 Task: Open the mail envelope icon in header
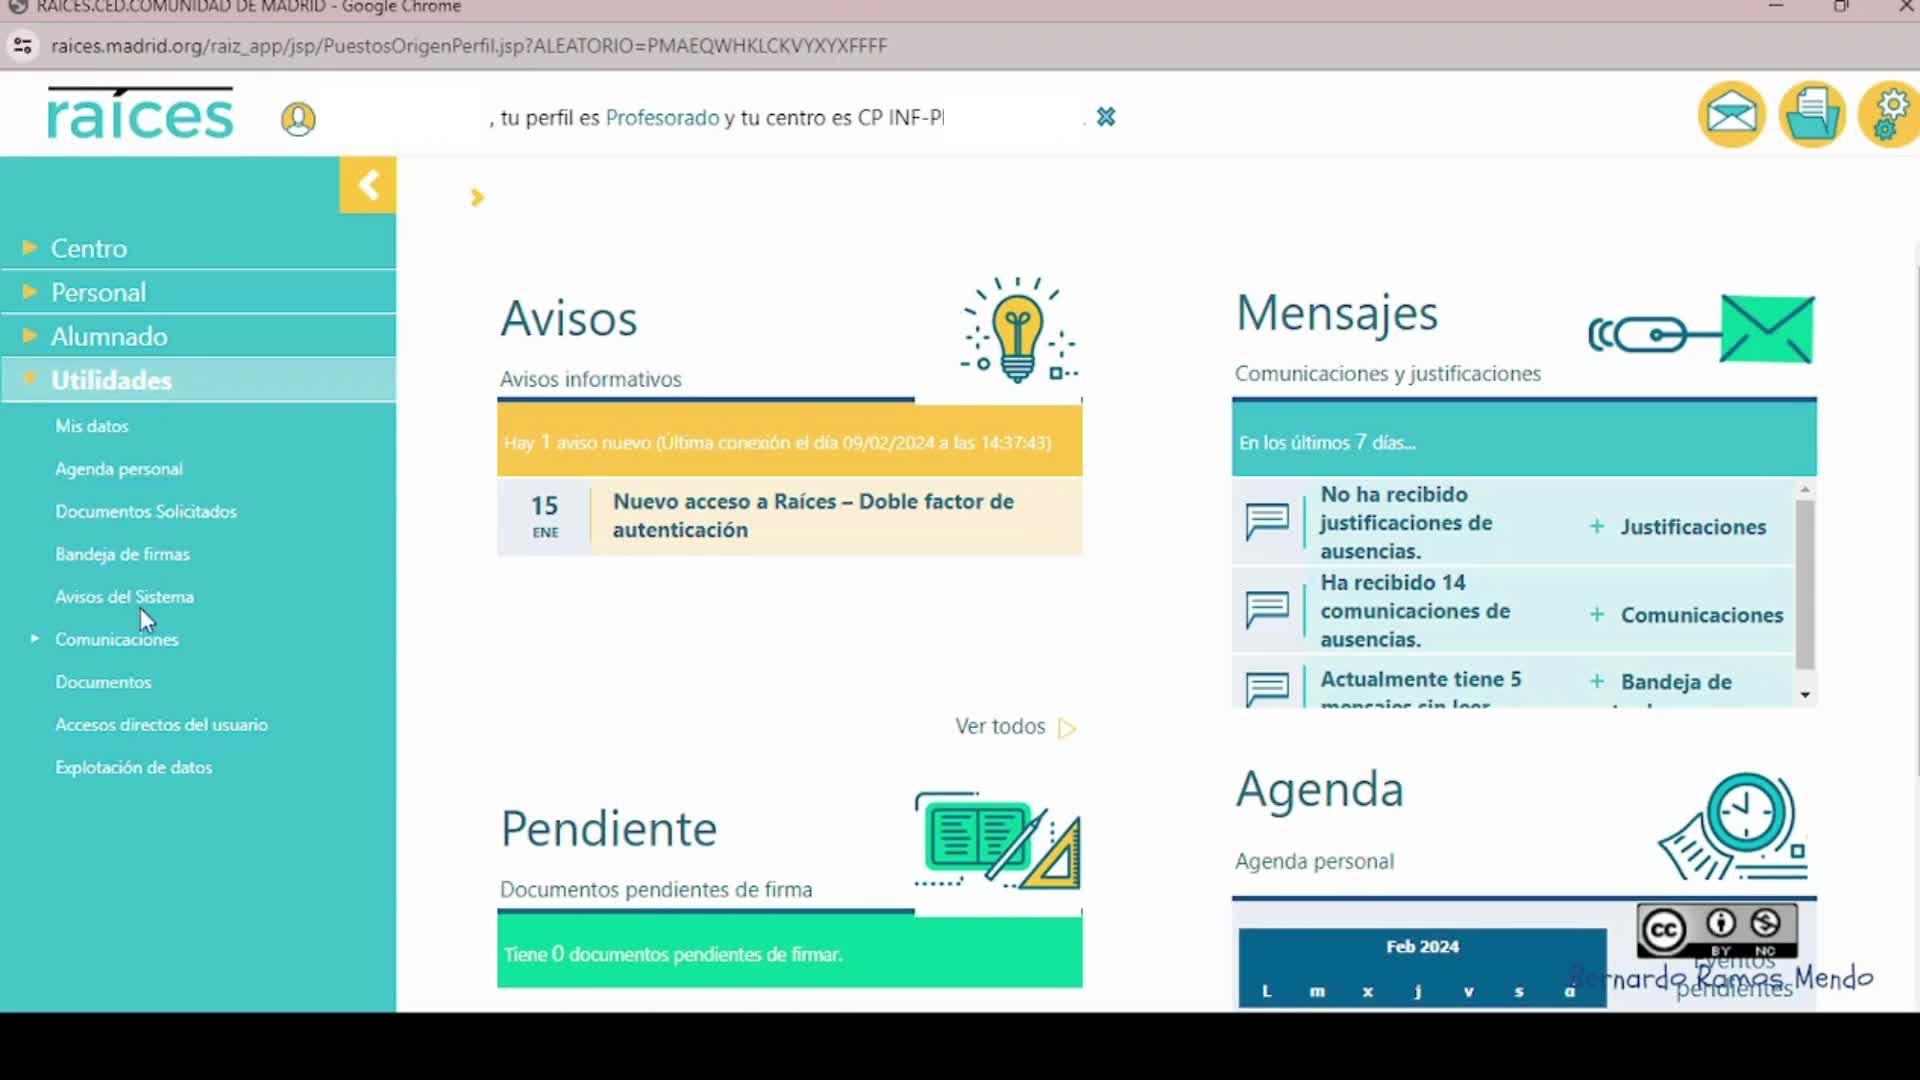click(1731, 115)
